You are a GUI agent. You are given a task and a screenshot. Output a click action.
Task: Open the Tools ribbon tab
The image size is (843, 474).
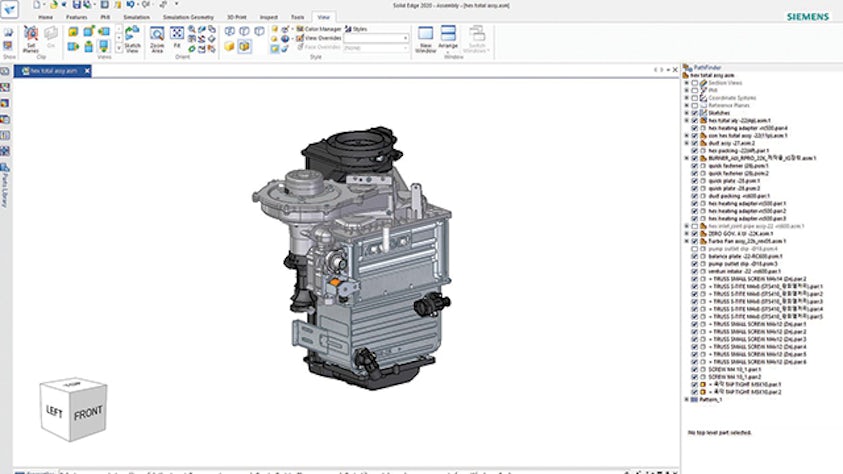(297, 17)
